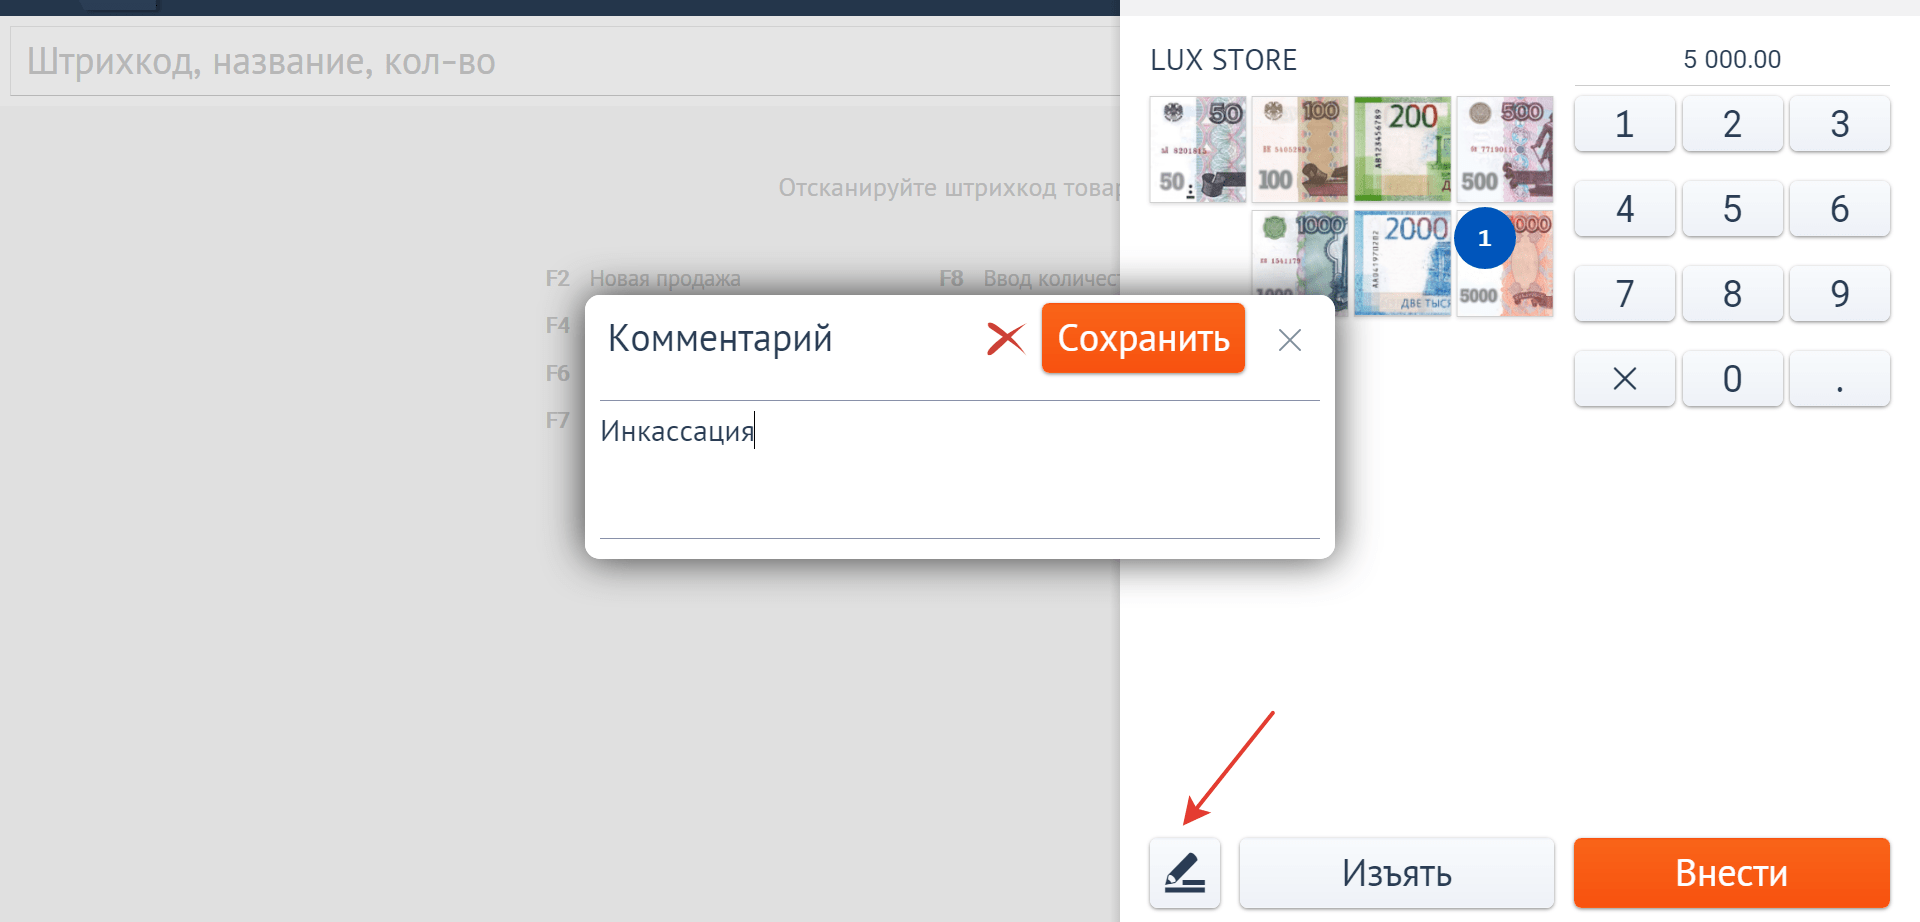Tap keypad digit 7
The height and width of the screenshot is (922, 1920).
pyautogui.click(x=1624, y=294)
